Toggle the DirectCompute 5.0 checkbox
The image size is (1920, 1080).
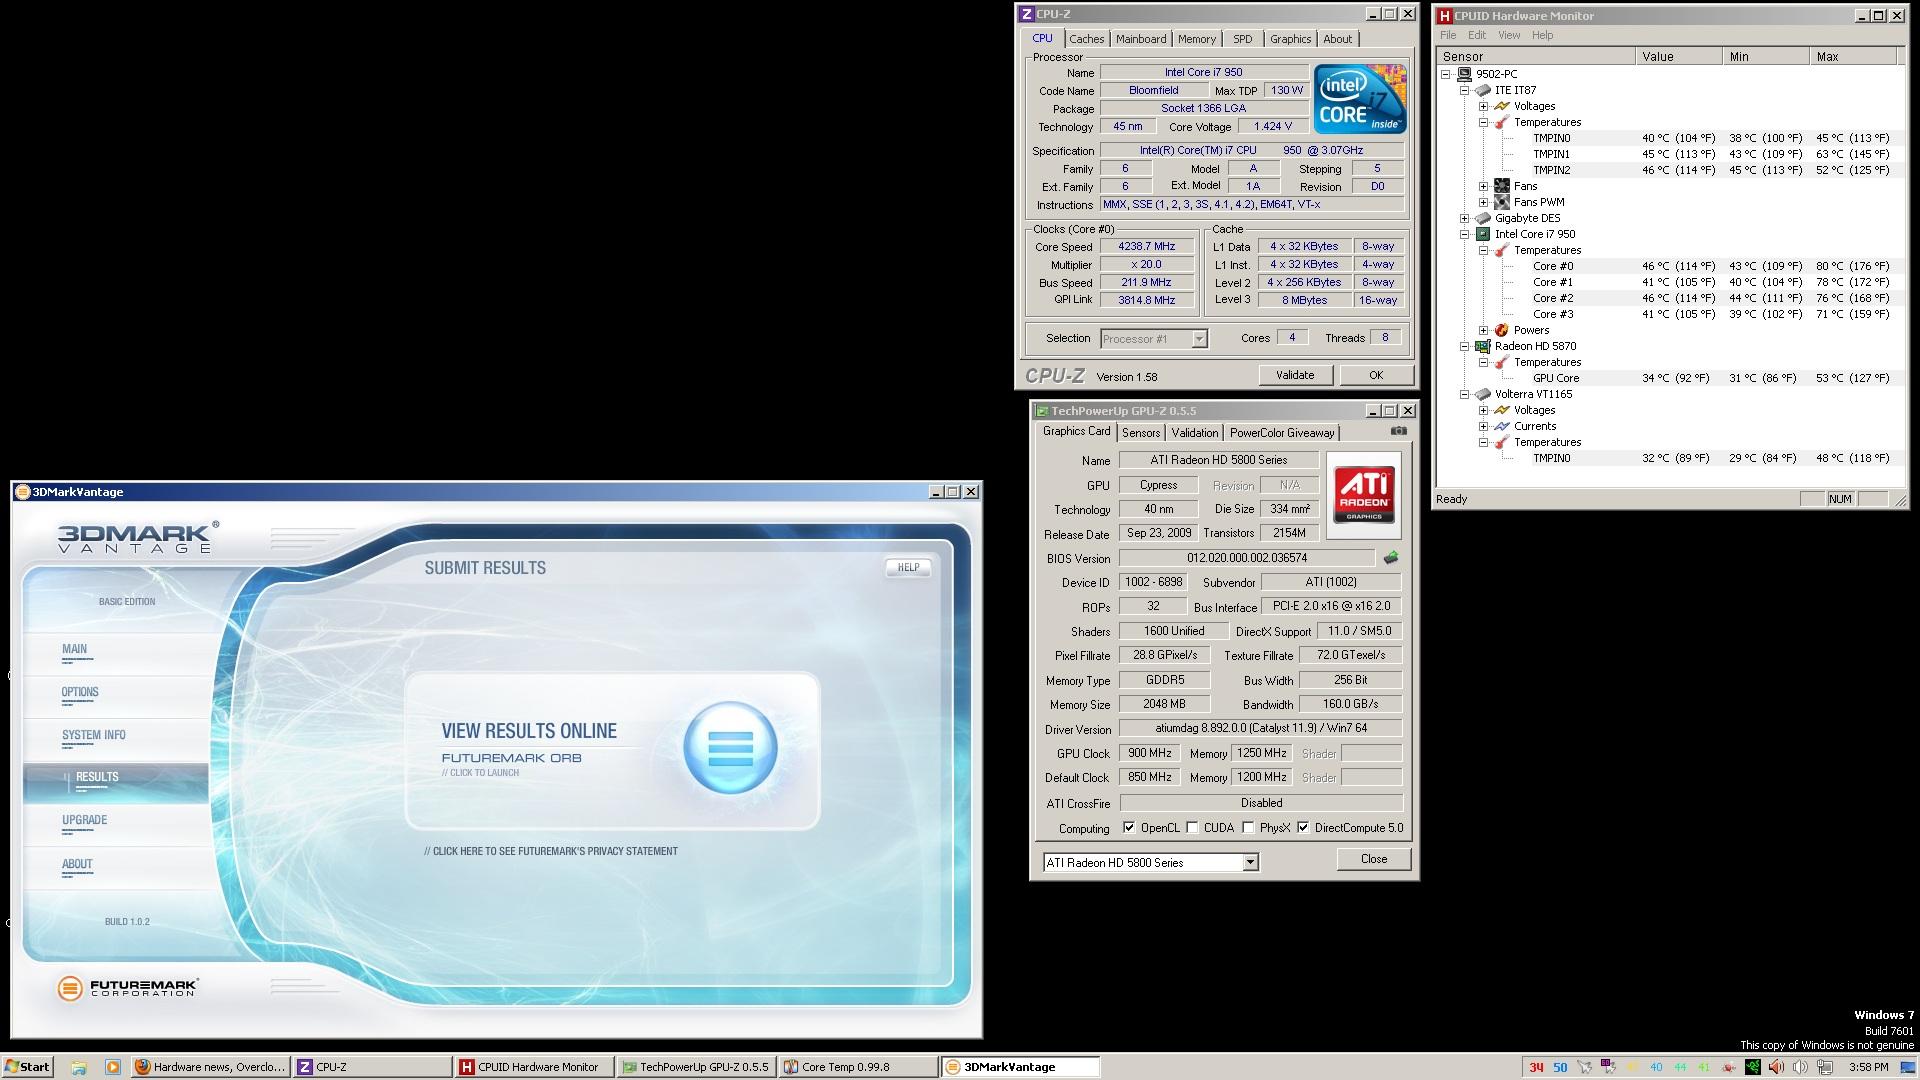1303,828
